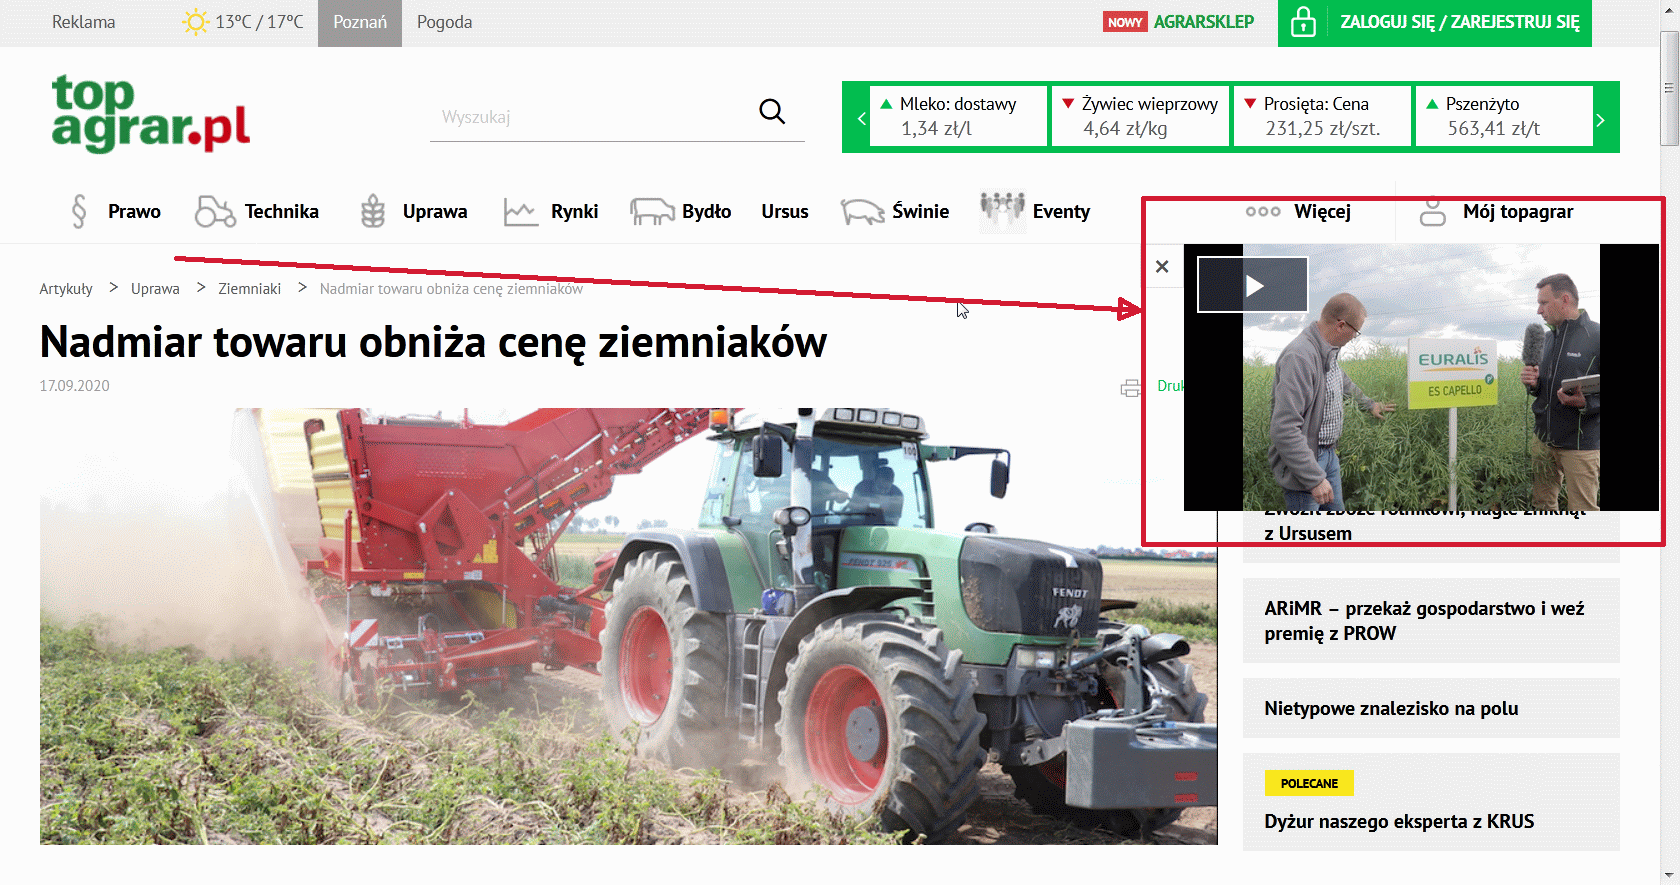
Task: Open Prosięta: Cena price ticker
Action: pyautogui.click(x=1322, y=117)
